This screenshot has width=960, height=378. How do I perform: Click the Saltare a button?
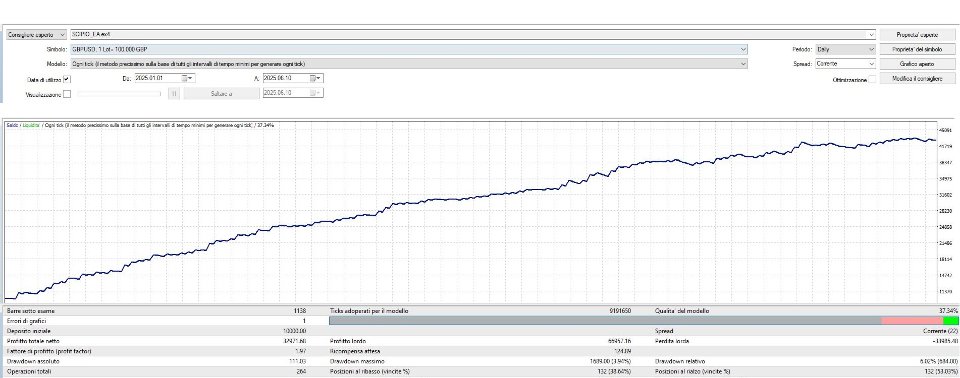pos(221,94)
